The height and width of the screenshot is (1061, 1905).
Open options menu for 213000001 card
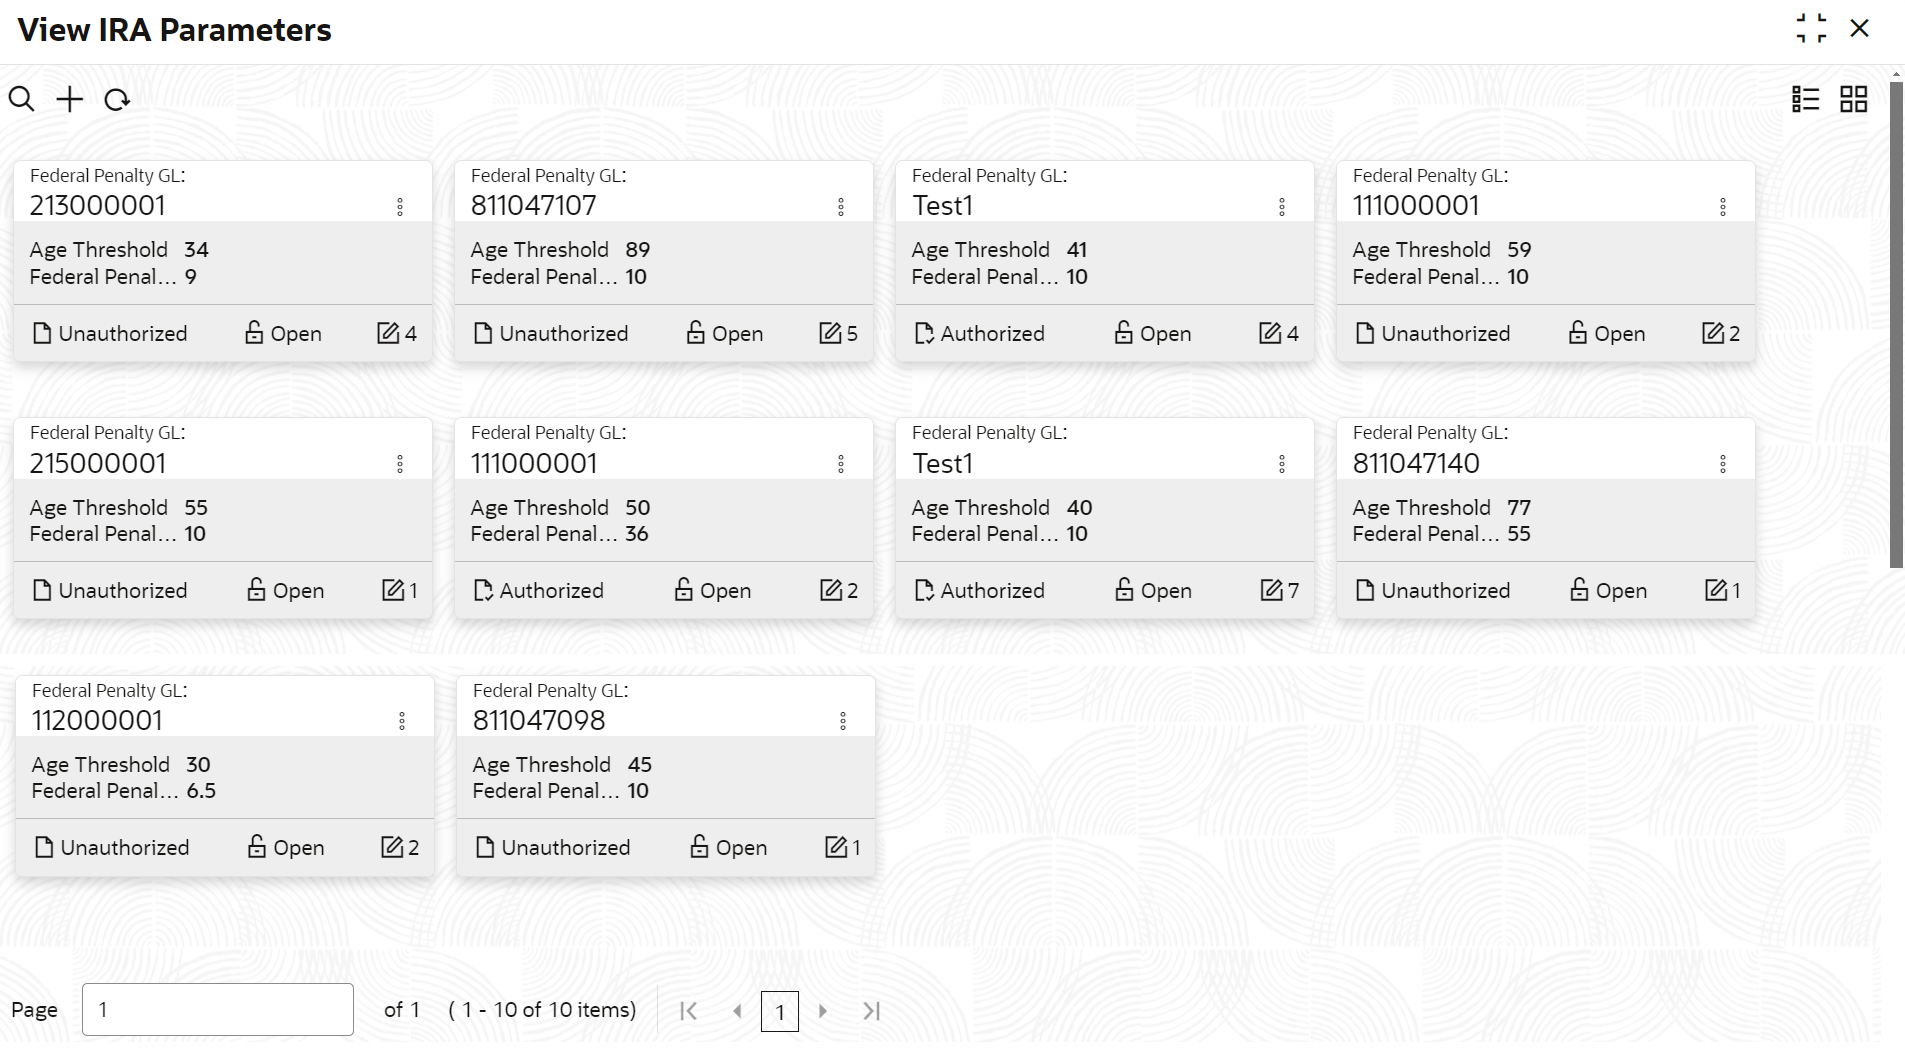(400, 207)
